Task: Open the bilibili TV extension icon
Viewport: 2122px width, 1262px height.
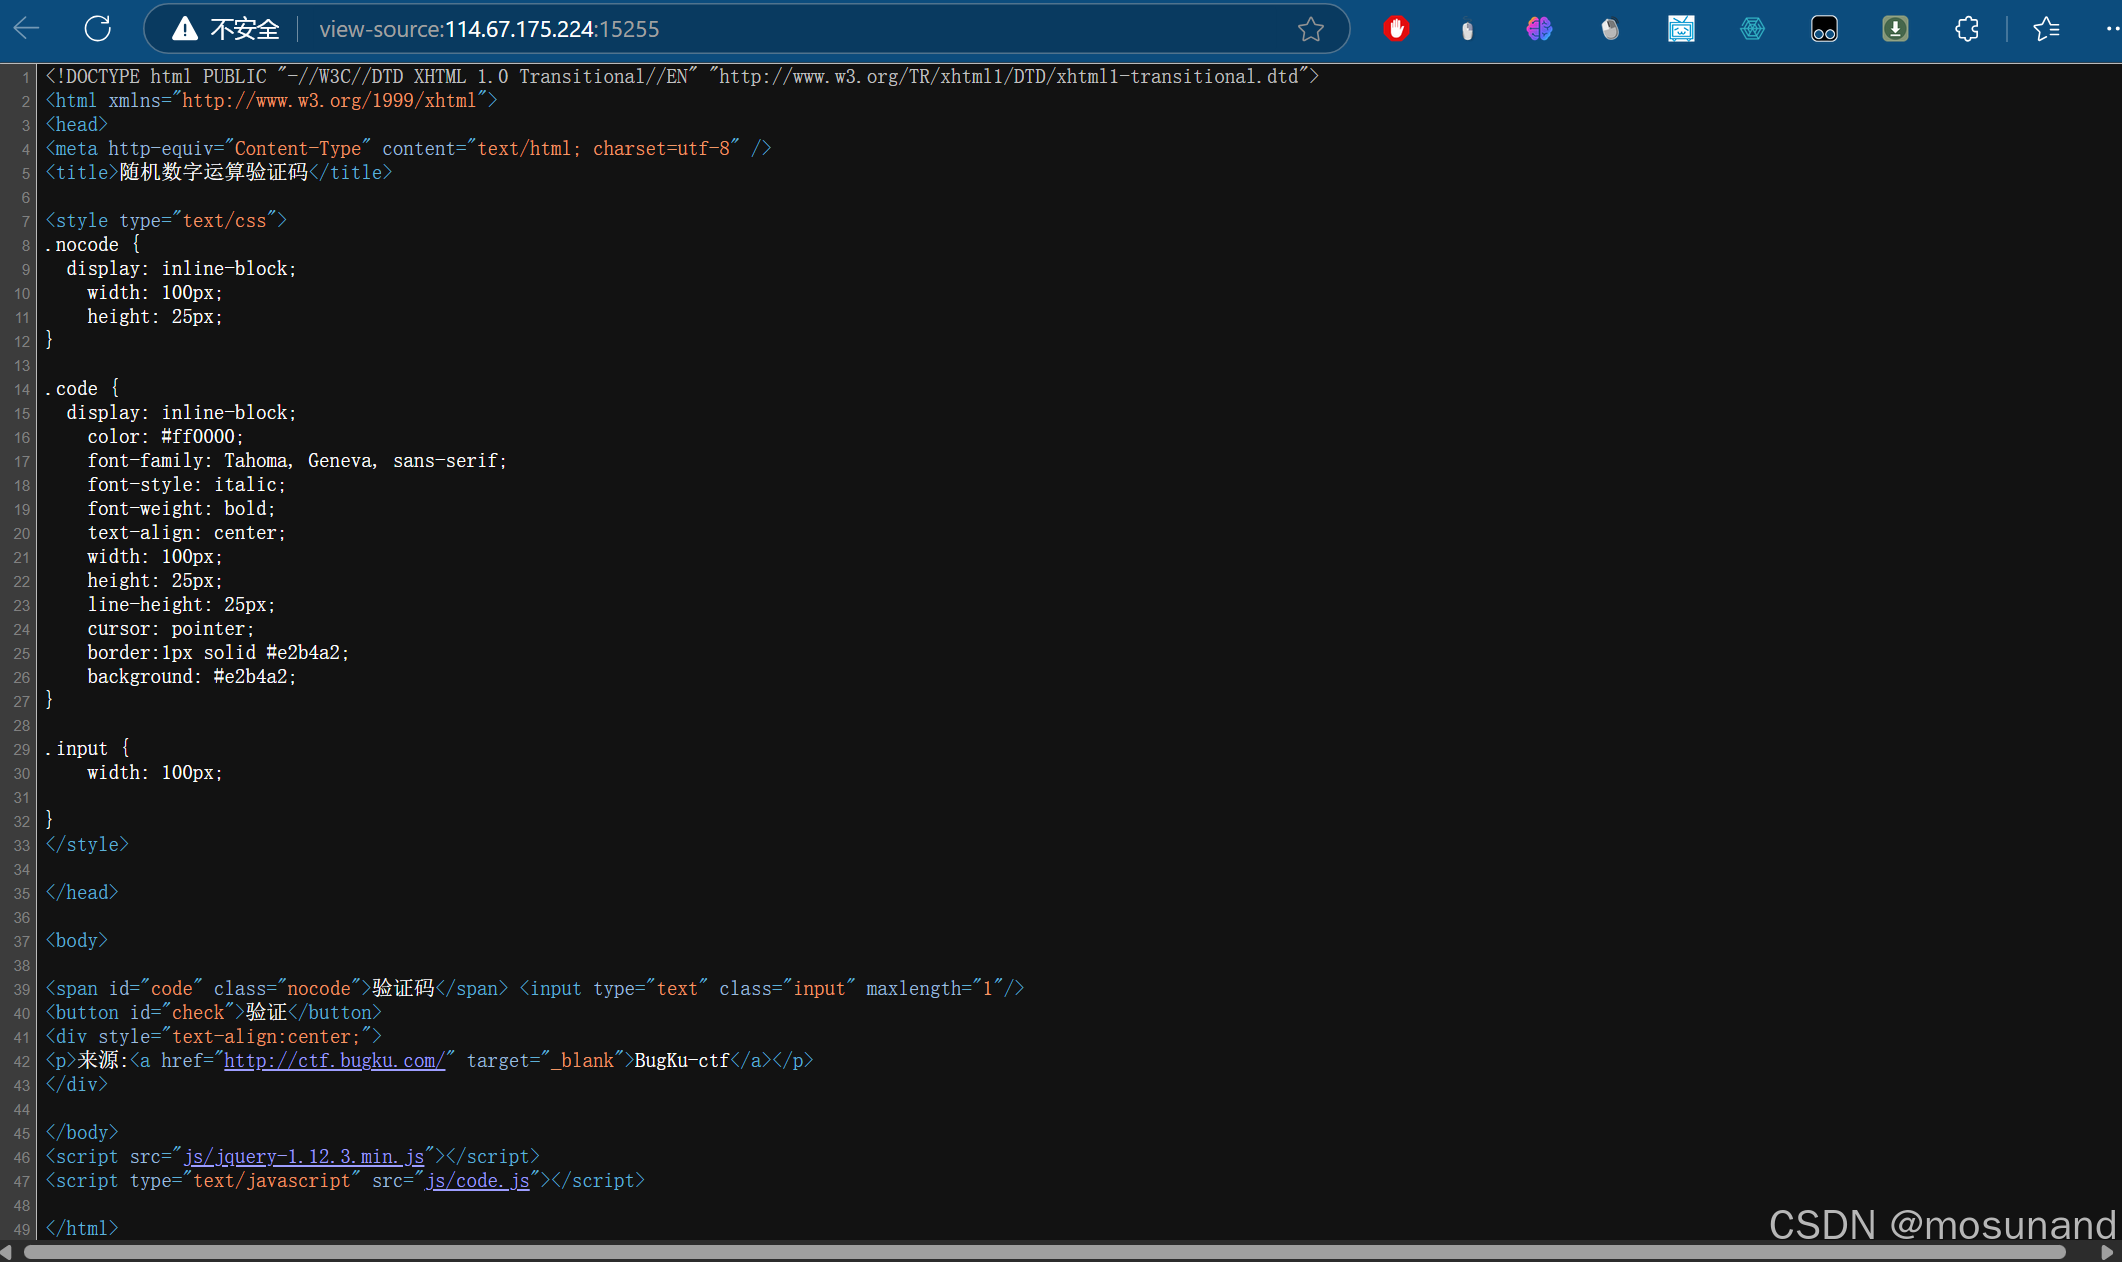Action: [1681, 29]
